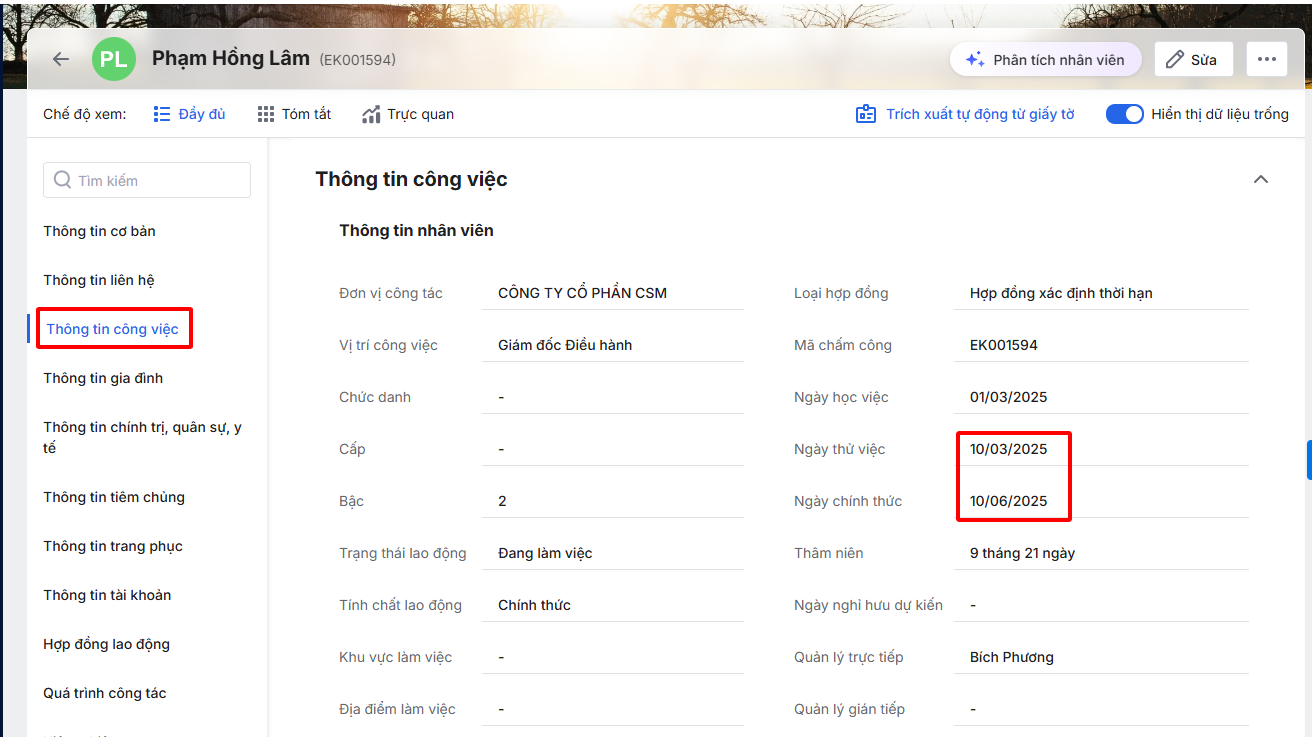Click the Đang làm việc status value
The height and width of the screenshot is (737, 1312).
click(545, 553)
